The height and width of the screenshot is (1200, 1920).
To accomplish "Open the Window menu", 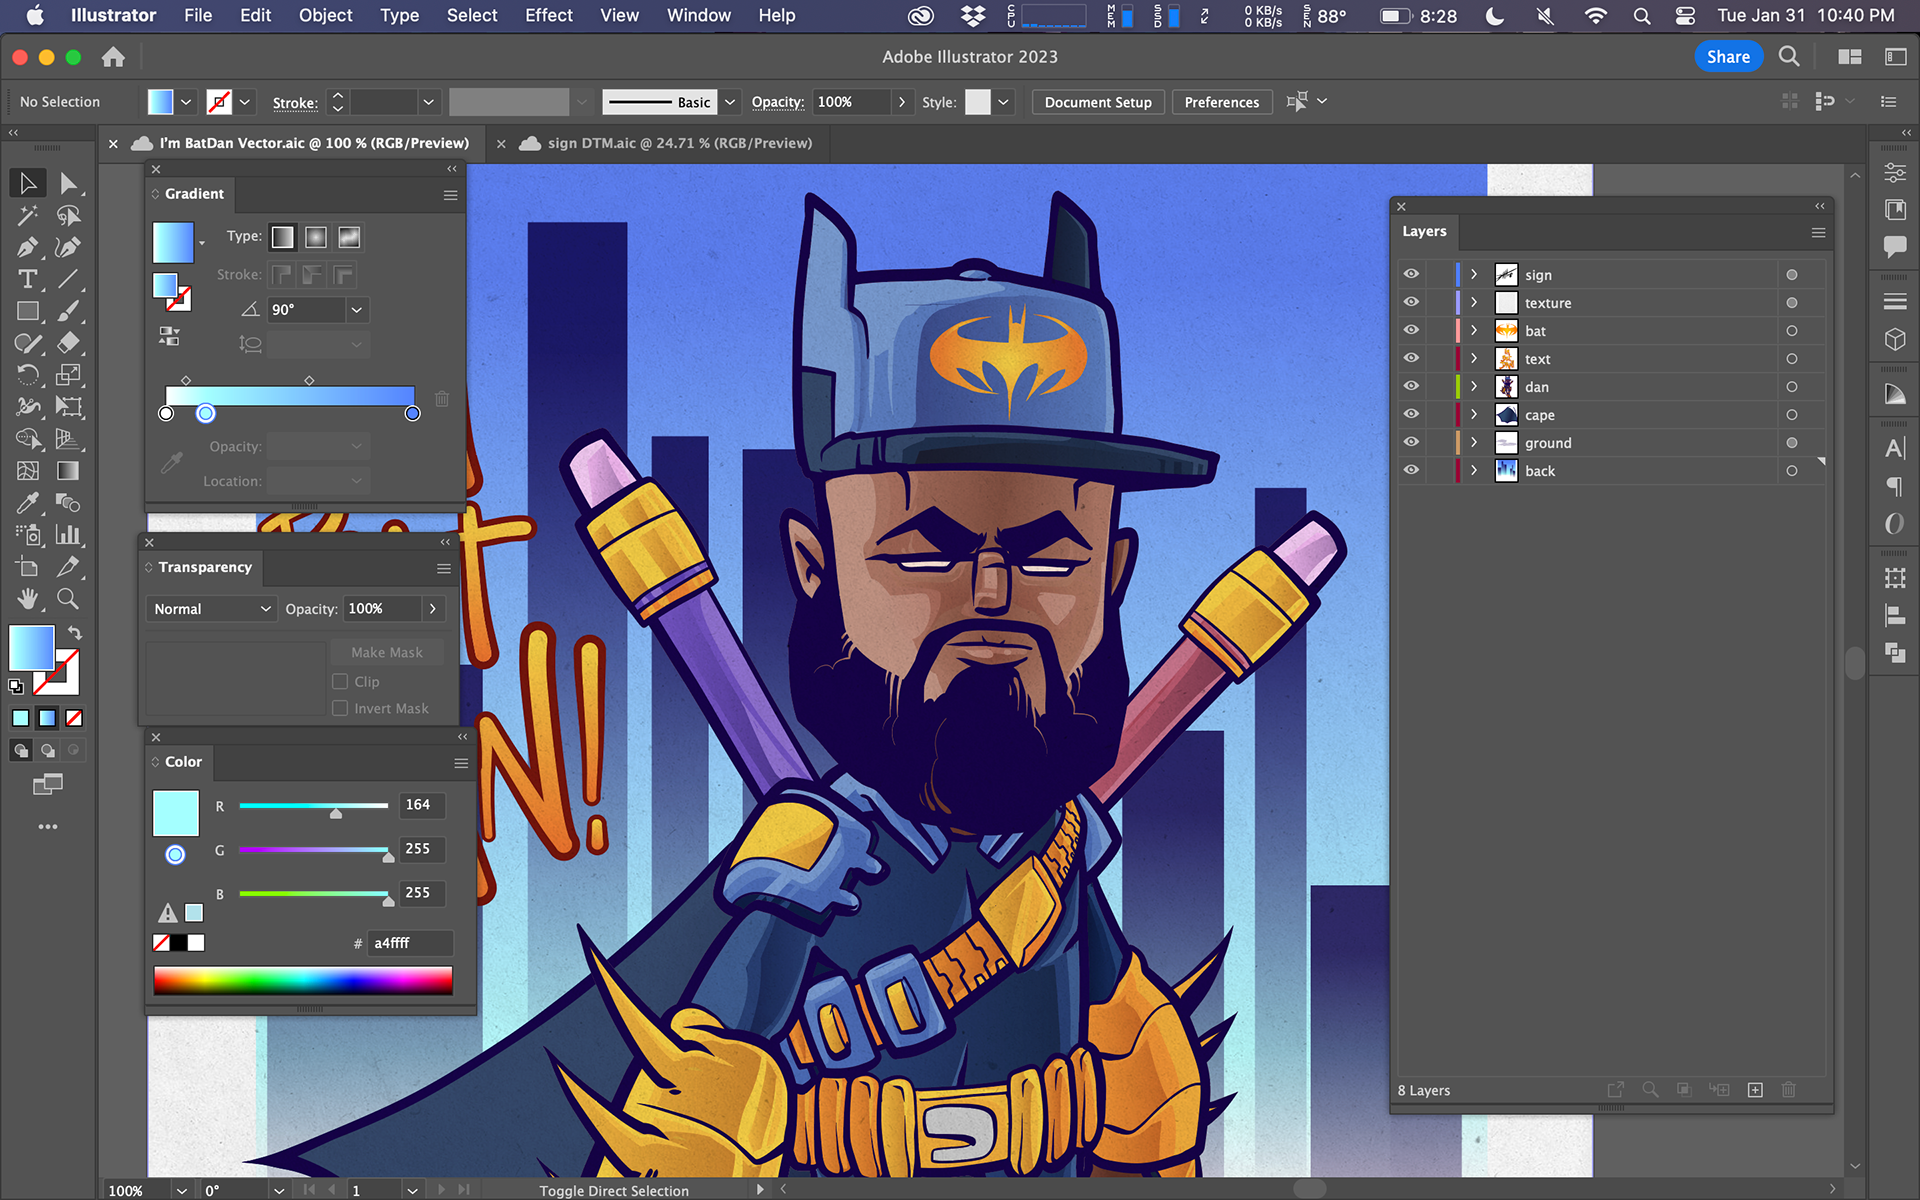I will point(698,15).
